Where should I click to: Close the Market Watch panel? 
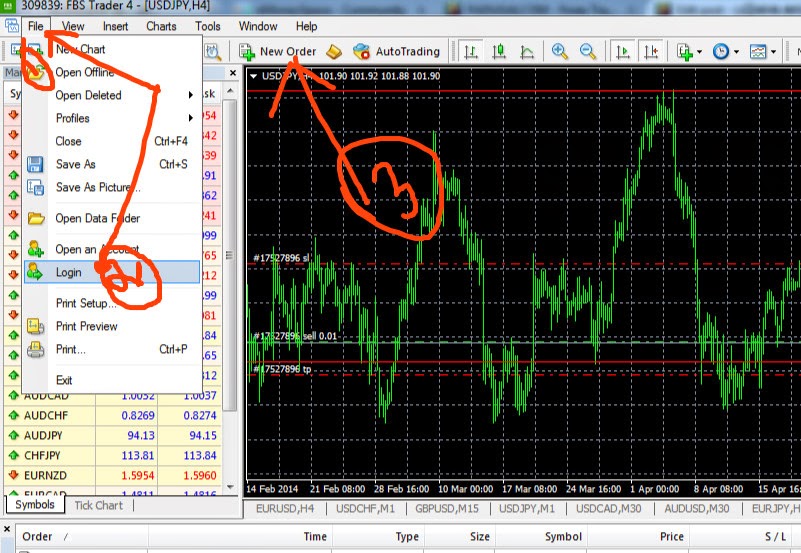click(233, 73)
